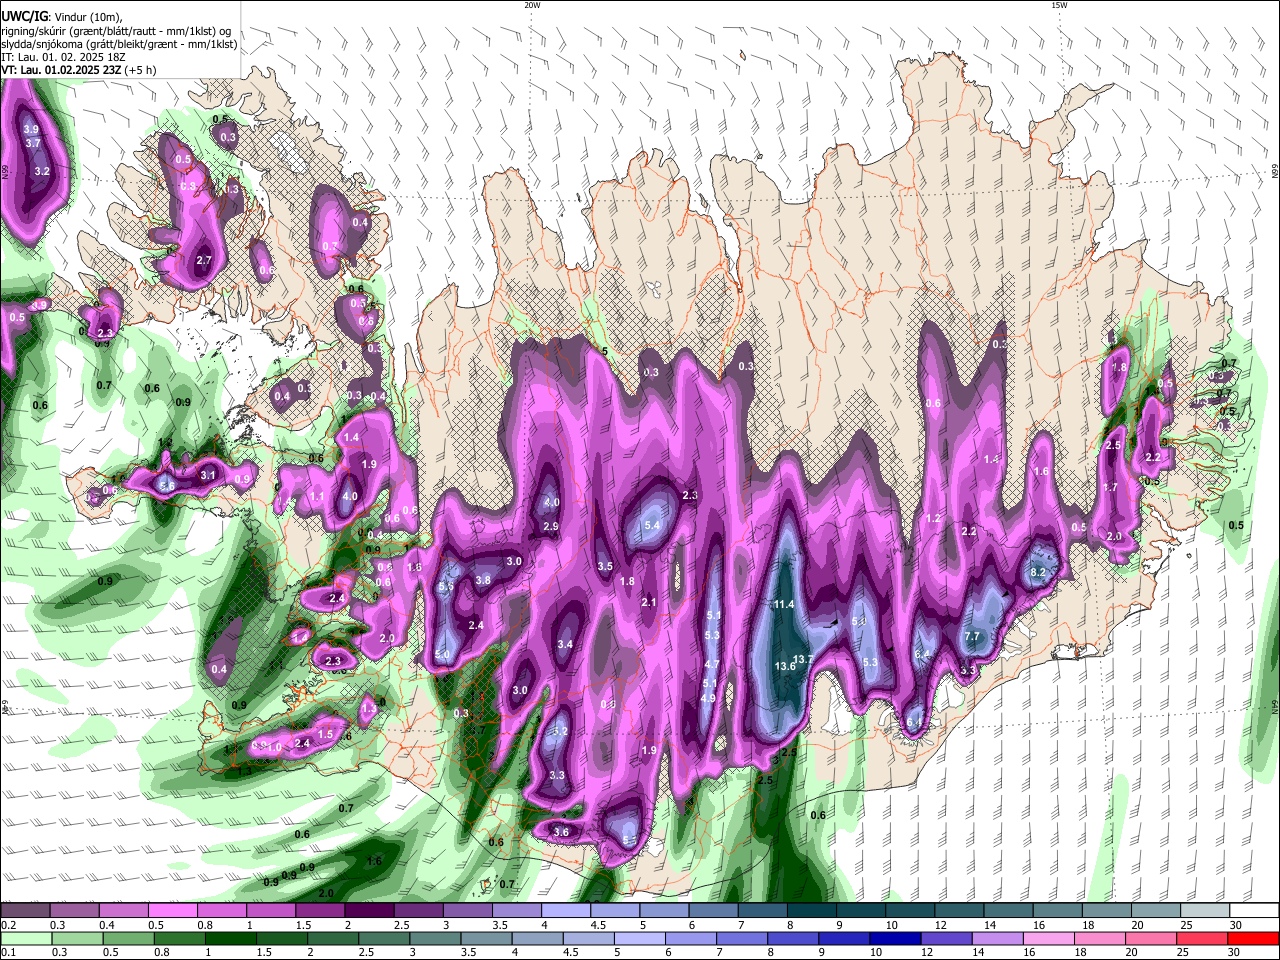1280x960 pixels.
Task: Select top legend swatch between 4 and 4.5
Action: click(566, 911)
